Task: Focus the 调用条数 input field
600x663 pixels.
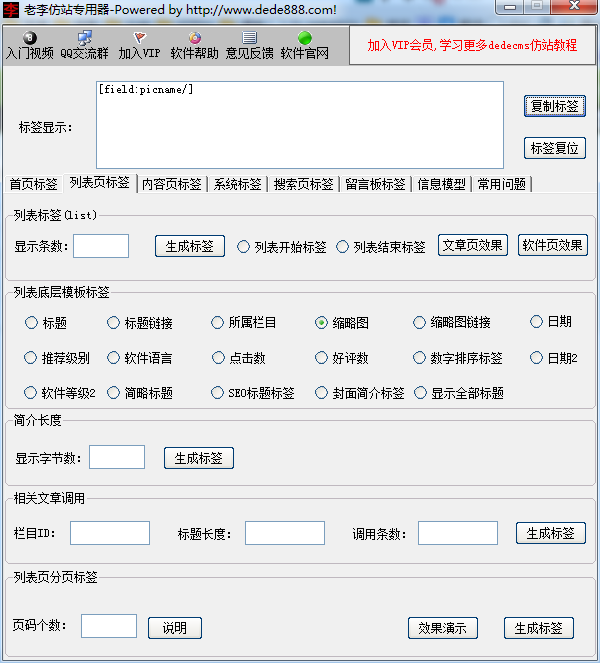Action: (x=458, y=533)
